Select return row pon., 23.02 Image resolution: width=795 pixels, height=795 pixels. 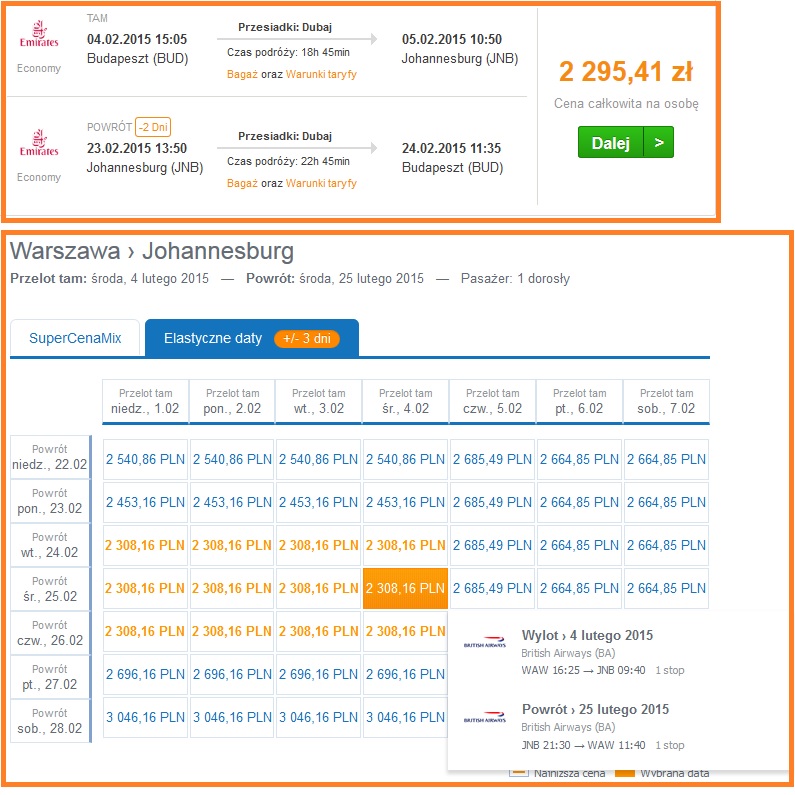coord(50,501)
